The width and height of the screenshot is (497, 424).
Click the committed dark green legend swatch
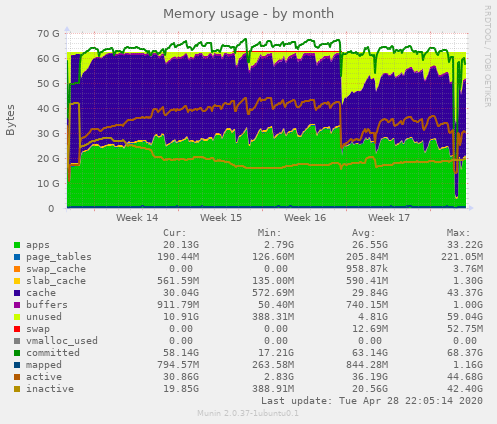click(17, 353)
